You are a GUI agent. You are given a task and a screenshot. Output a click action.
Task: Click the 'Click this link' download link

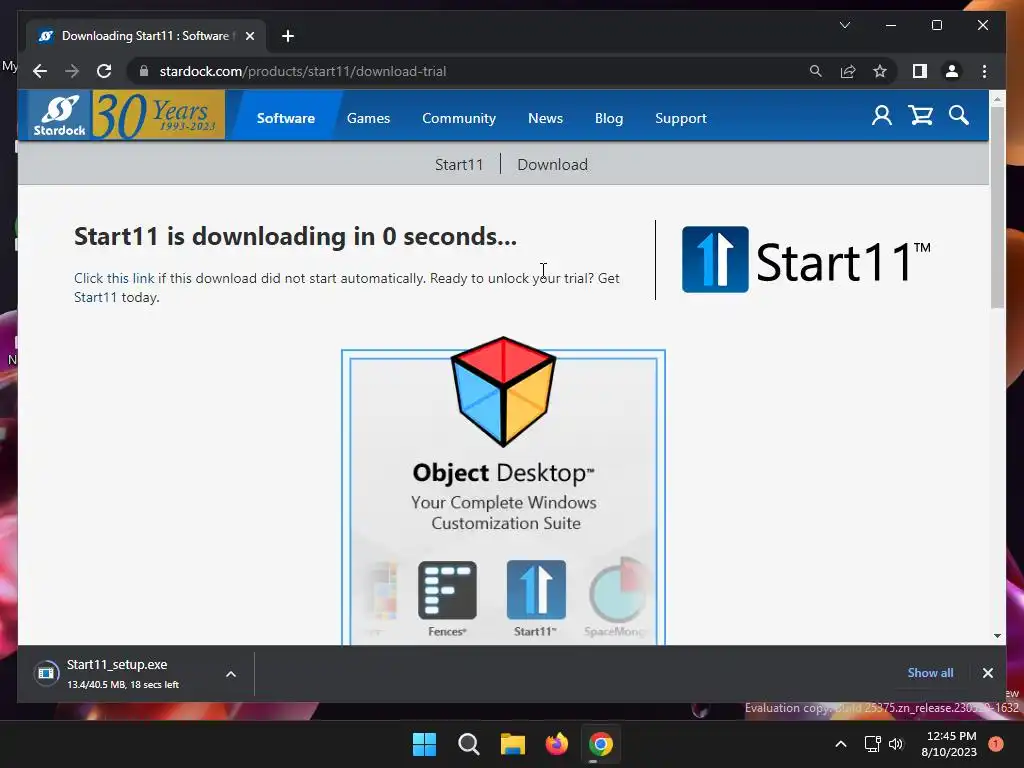click(x=114, y=278)
